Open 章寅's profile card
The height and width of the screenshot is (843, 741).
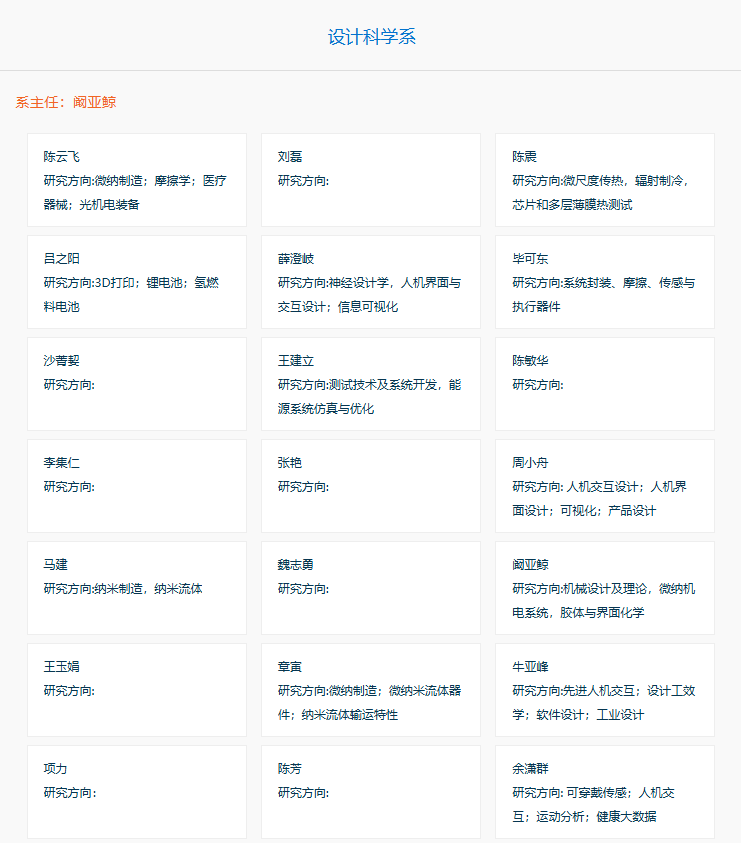tap(371, 690)
